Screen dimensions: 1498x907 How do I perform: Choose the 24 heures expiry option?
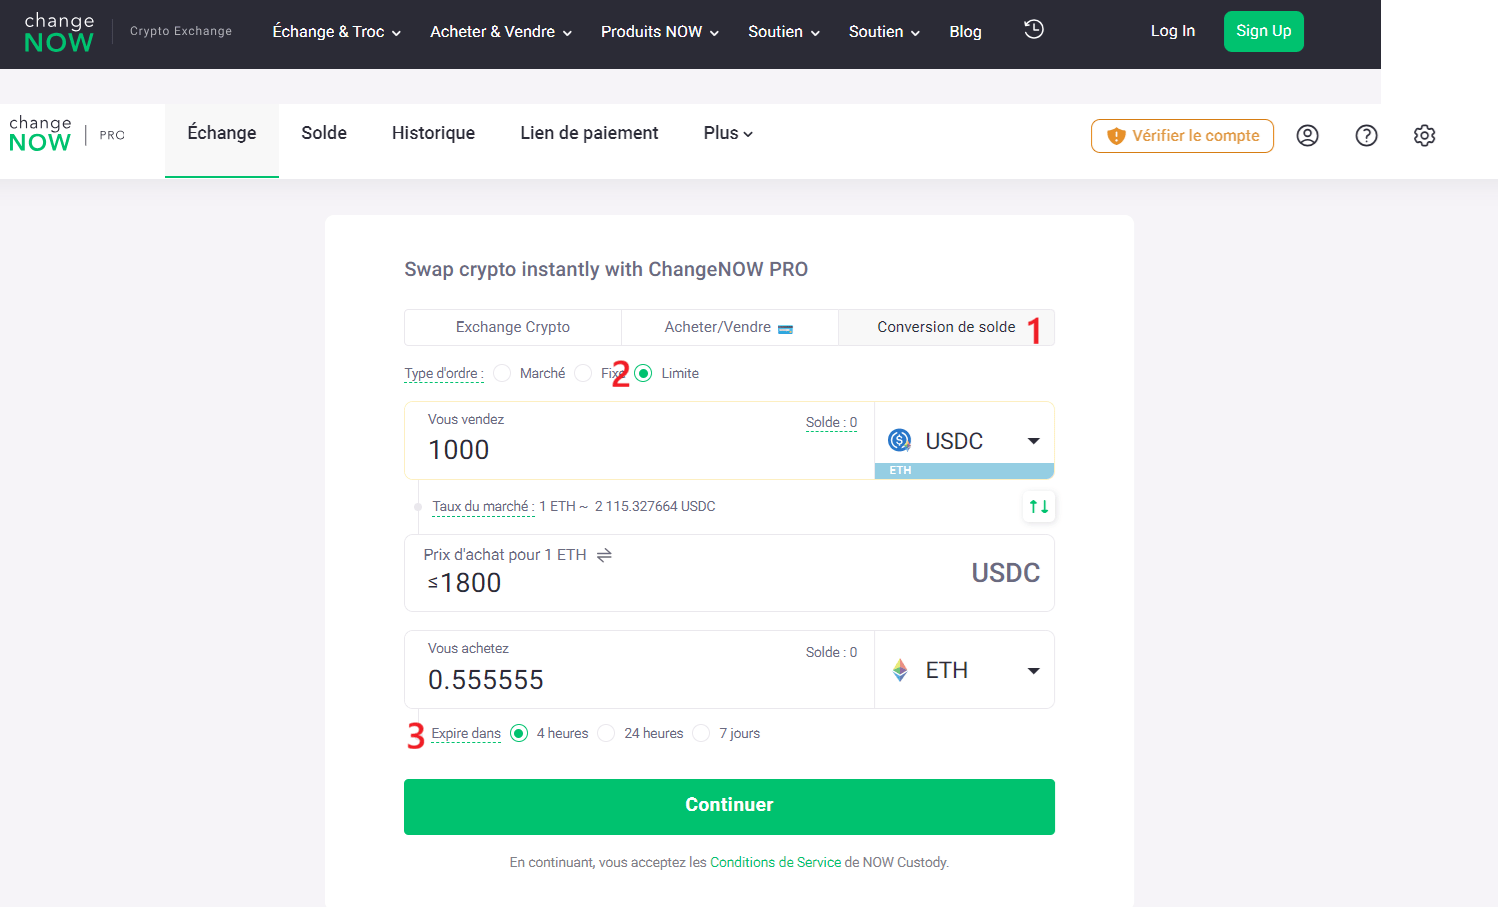point(606,733)
